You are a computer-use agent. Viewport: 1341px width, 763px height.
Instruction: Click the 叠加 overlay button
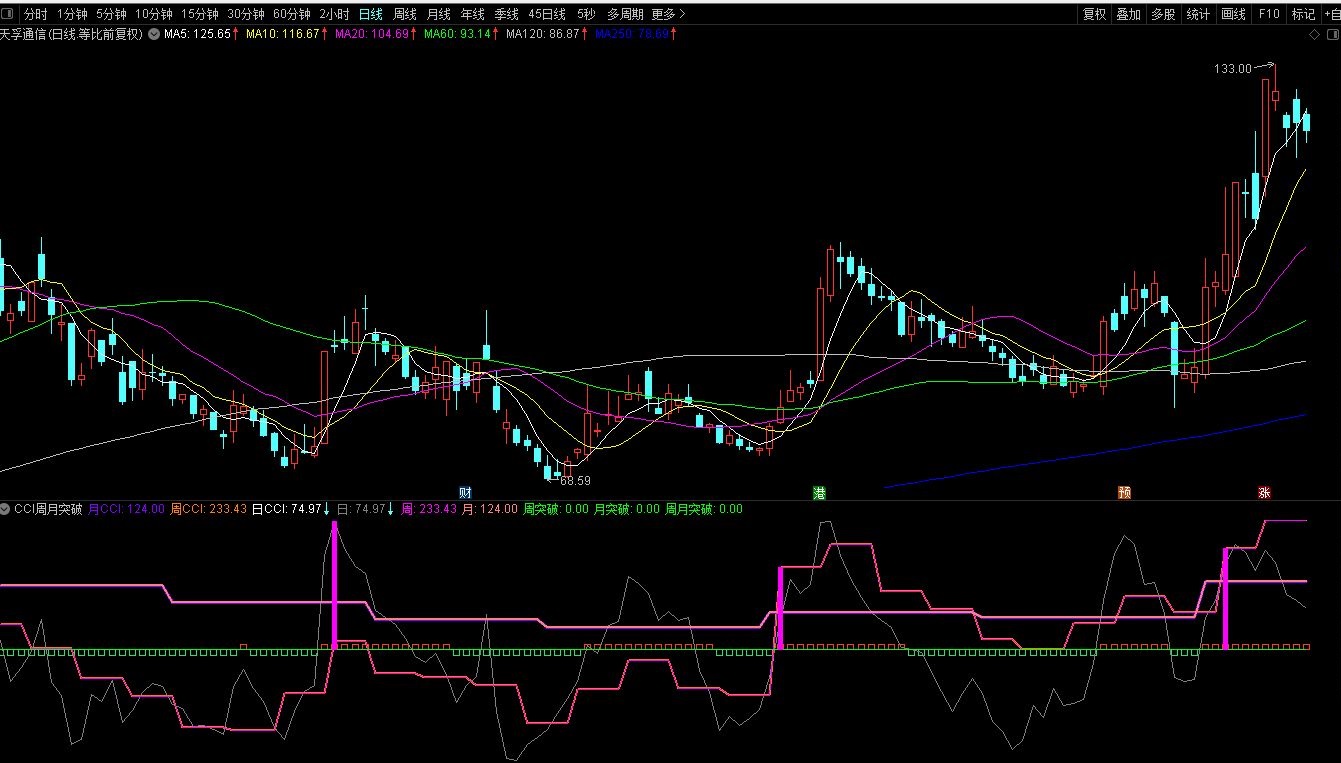1129,14
